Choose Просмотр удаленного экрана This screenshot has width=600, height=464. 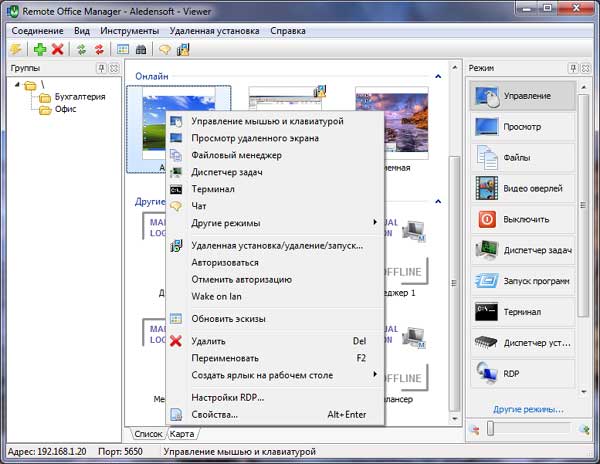pos(275,138)
